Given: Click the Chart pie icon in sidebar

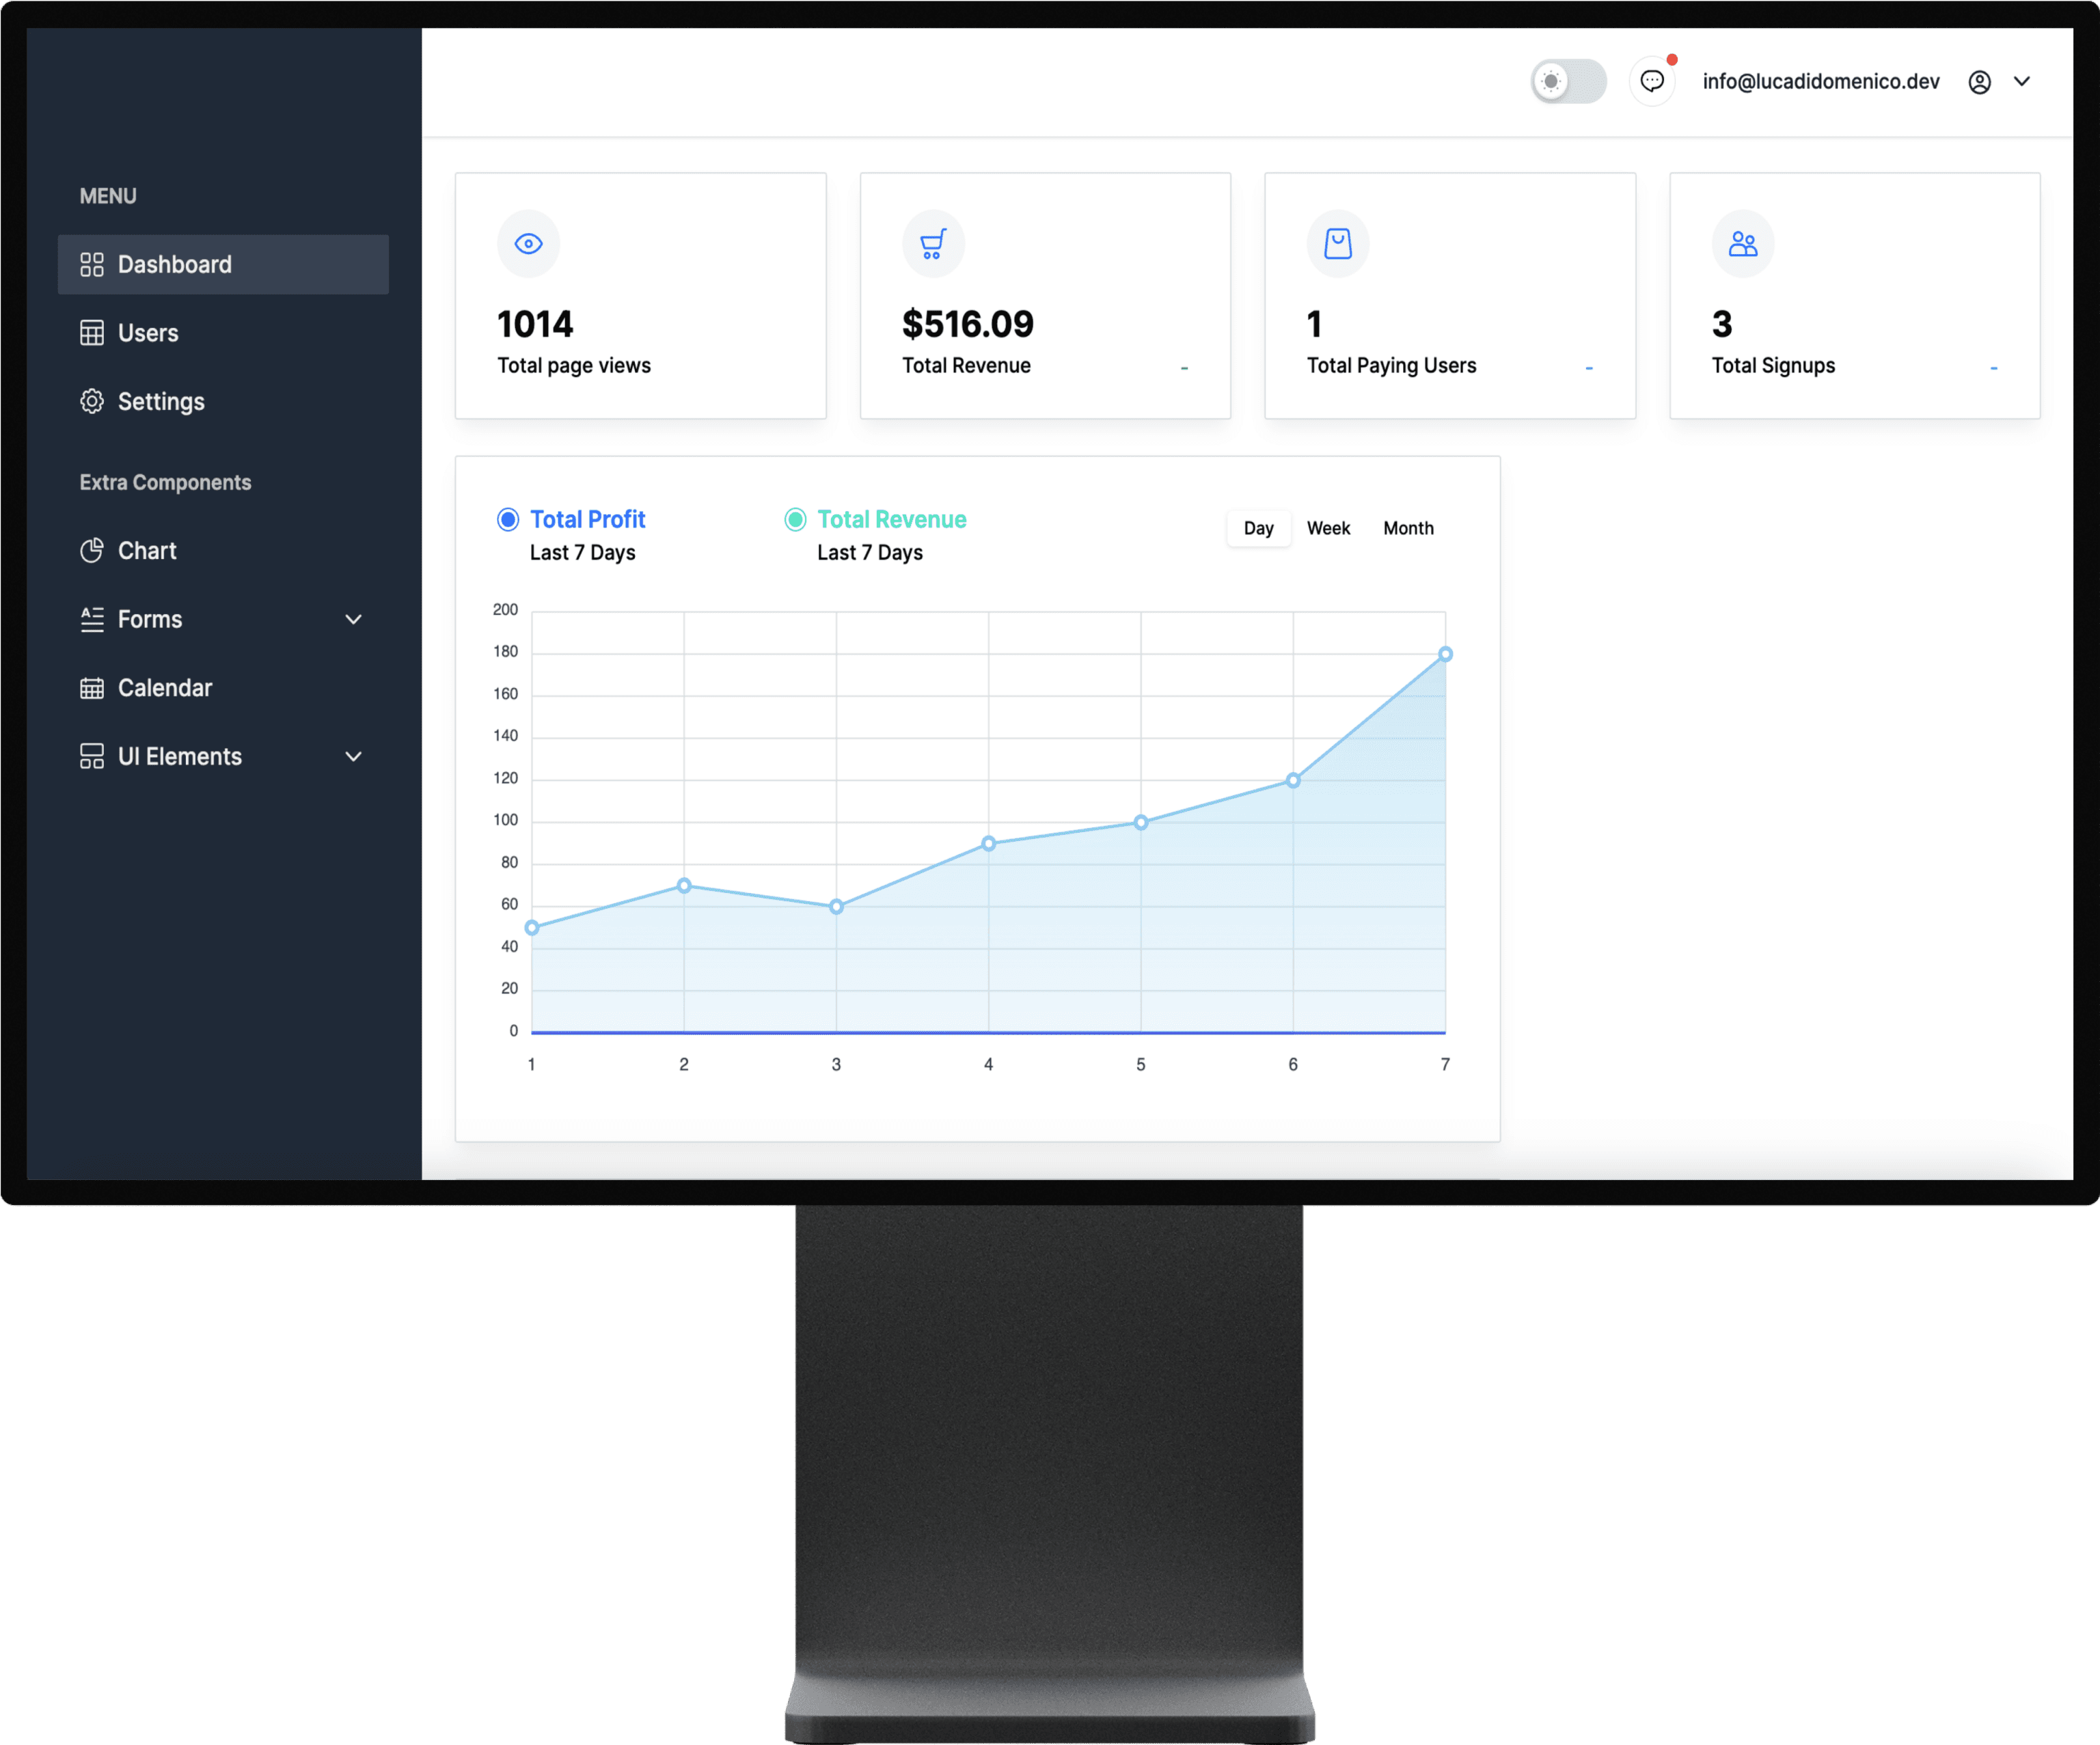Looking at the screenshot, I should tap(91, 550).
